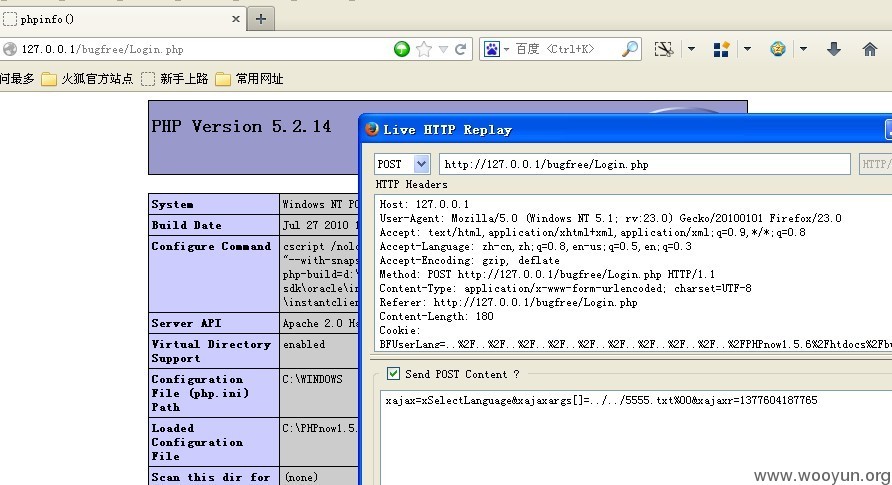Click the 'Referer' header line

click(508, 302)
